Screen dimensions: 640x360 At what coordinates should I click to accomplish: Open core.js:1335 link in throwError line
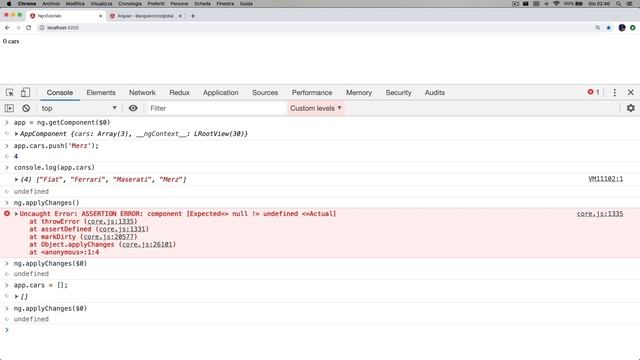tap(111, 221)
